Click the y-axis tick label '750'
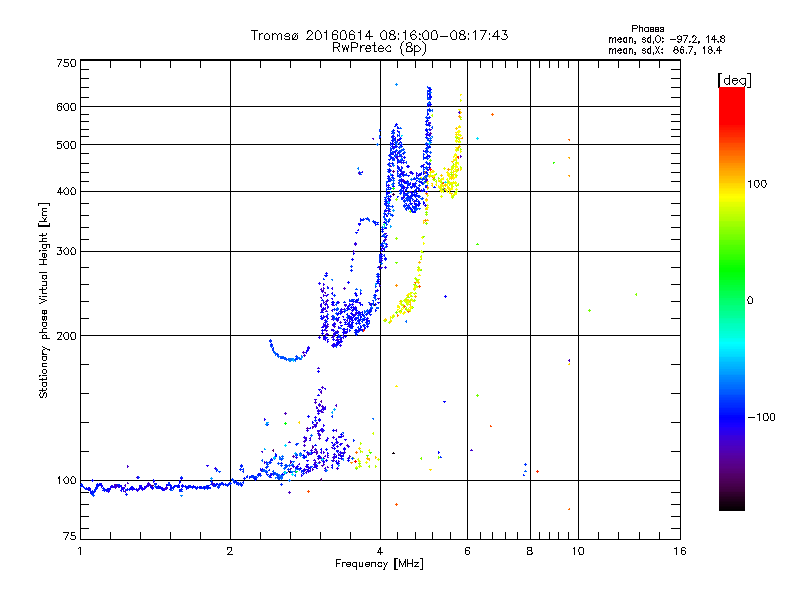Viewport: 800px width, 600px height. (66, 63)
